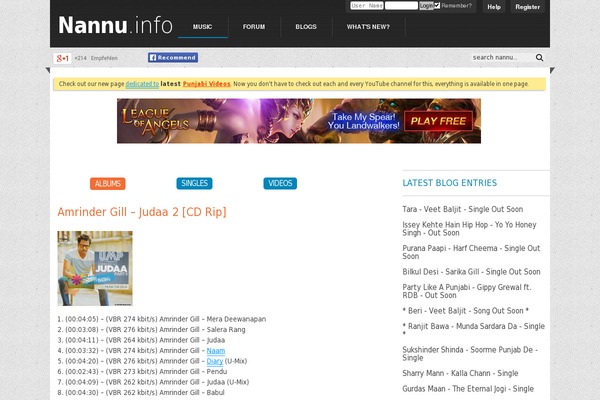Viewport: 600px width, 400px height.
Task: Open the Diary track link
Action: coord(215,361)
